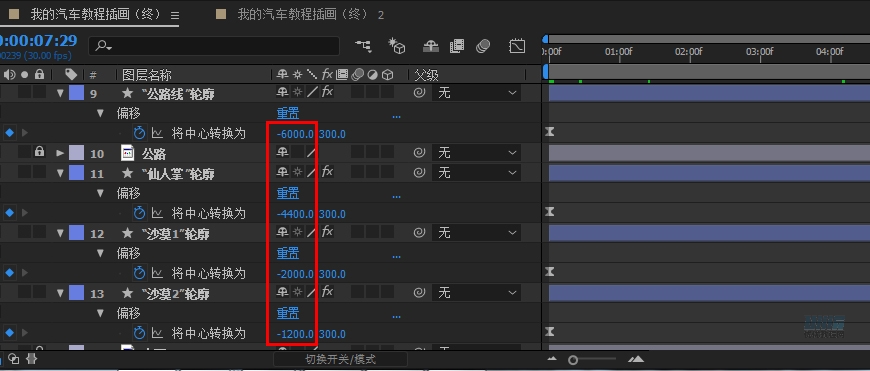Image resolution: width=870 pixels, height=371 pixels.
Task: Click the -6000.0 offset value
Action: [295, 134]
